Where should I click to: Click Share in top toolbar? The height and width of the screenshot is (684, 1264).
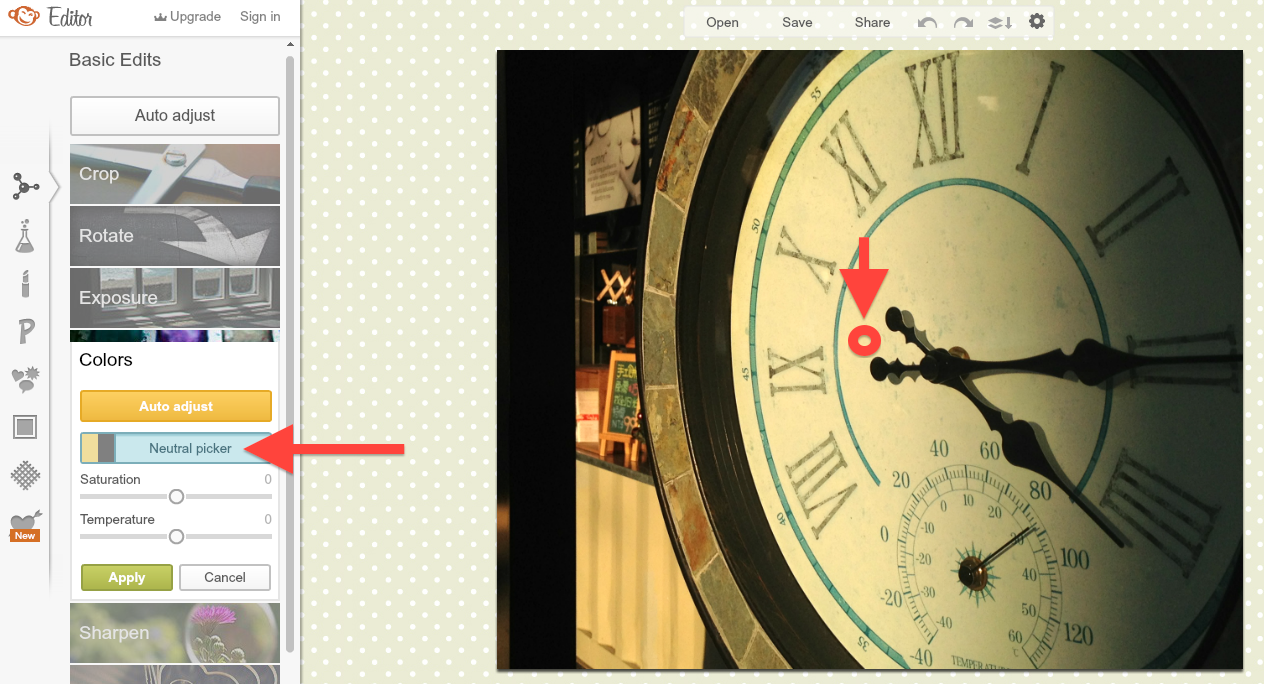click(x=872, y=22)
